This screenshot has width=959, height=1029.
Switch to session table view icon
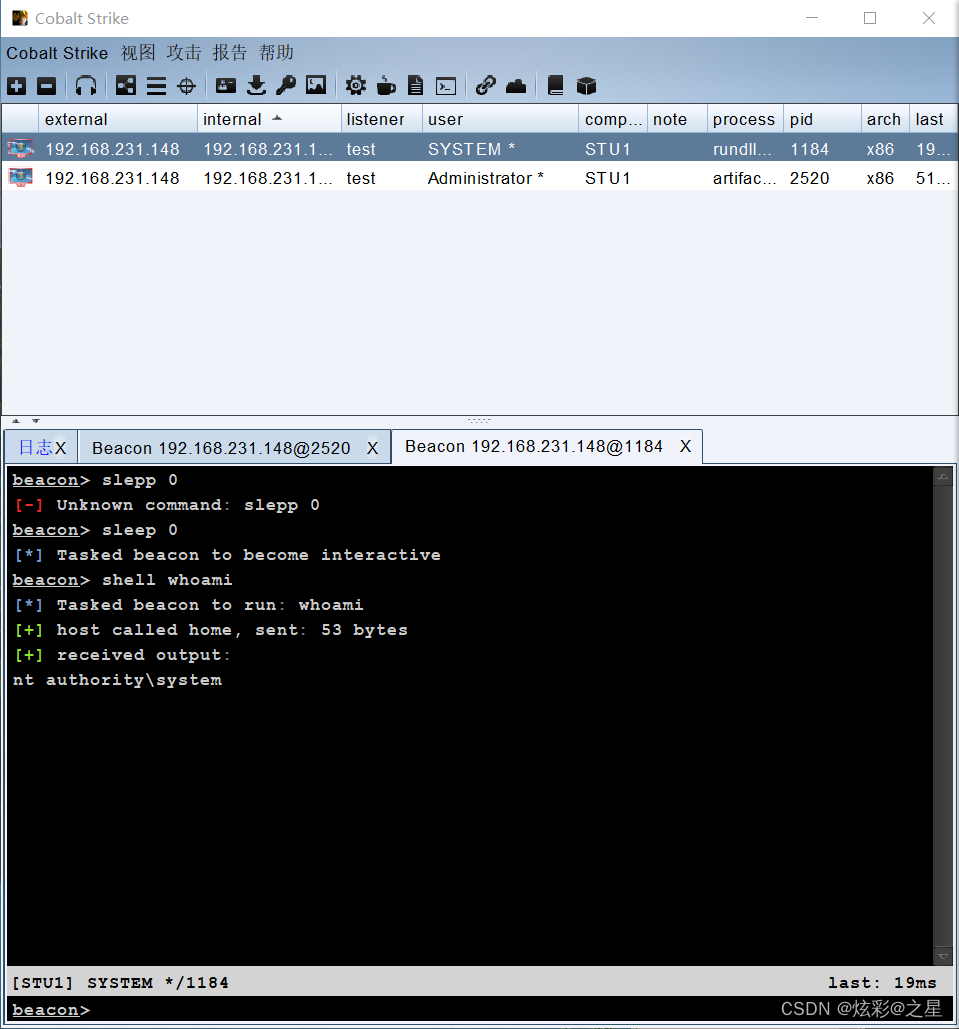pos(156,86)
